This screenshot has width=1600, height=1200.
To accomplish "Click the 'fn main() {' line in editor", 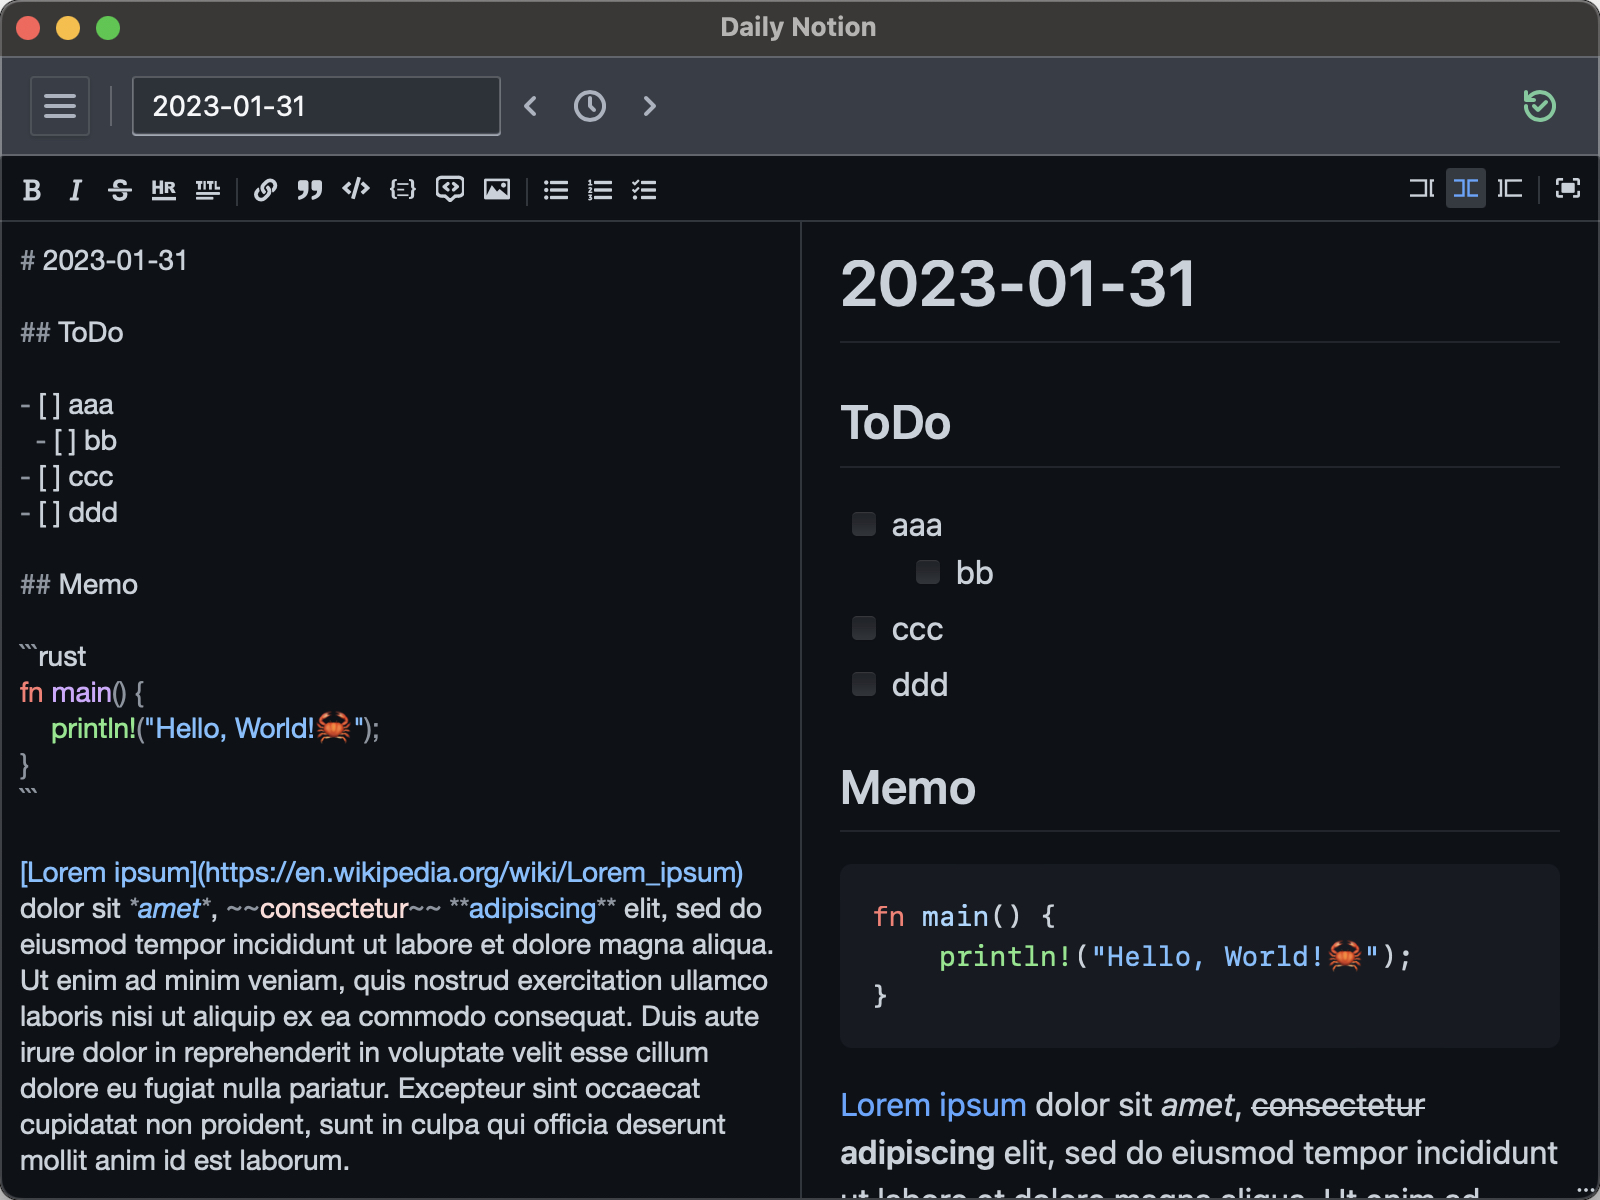I will 82,693.
